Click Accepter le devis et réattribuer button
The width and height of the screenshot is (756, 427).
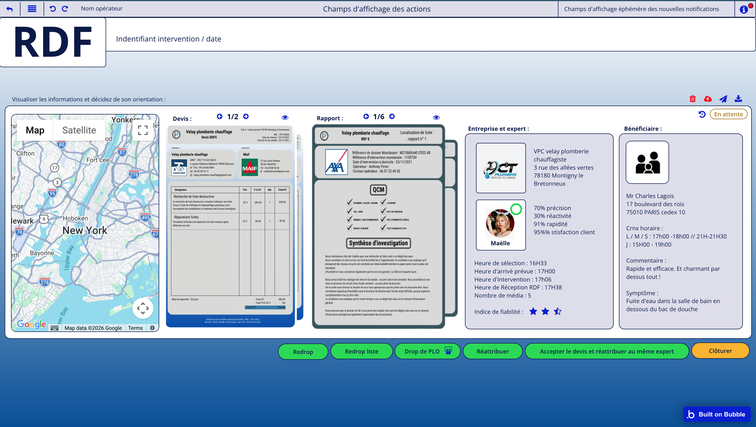[x=607, y=351]
